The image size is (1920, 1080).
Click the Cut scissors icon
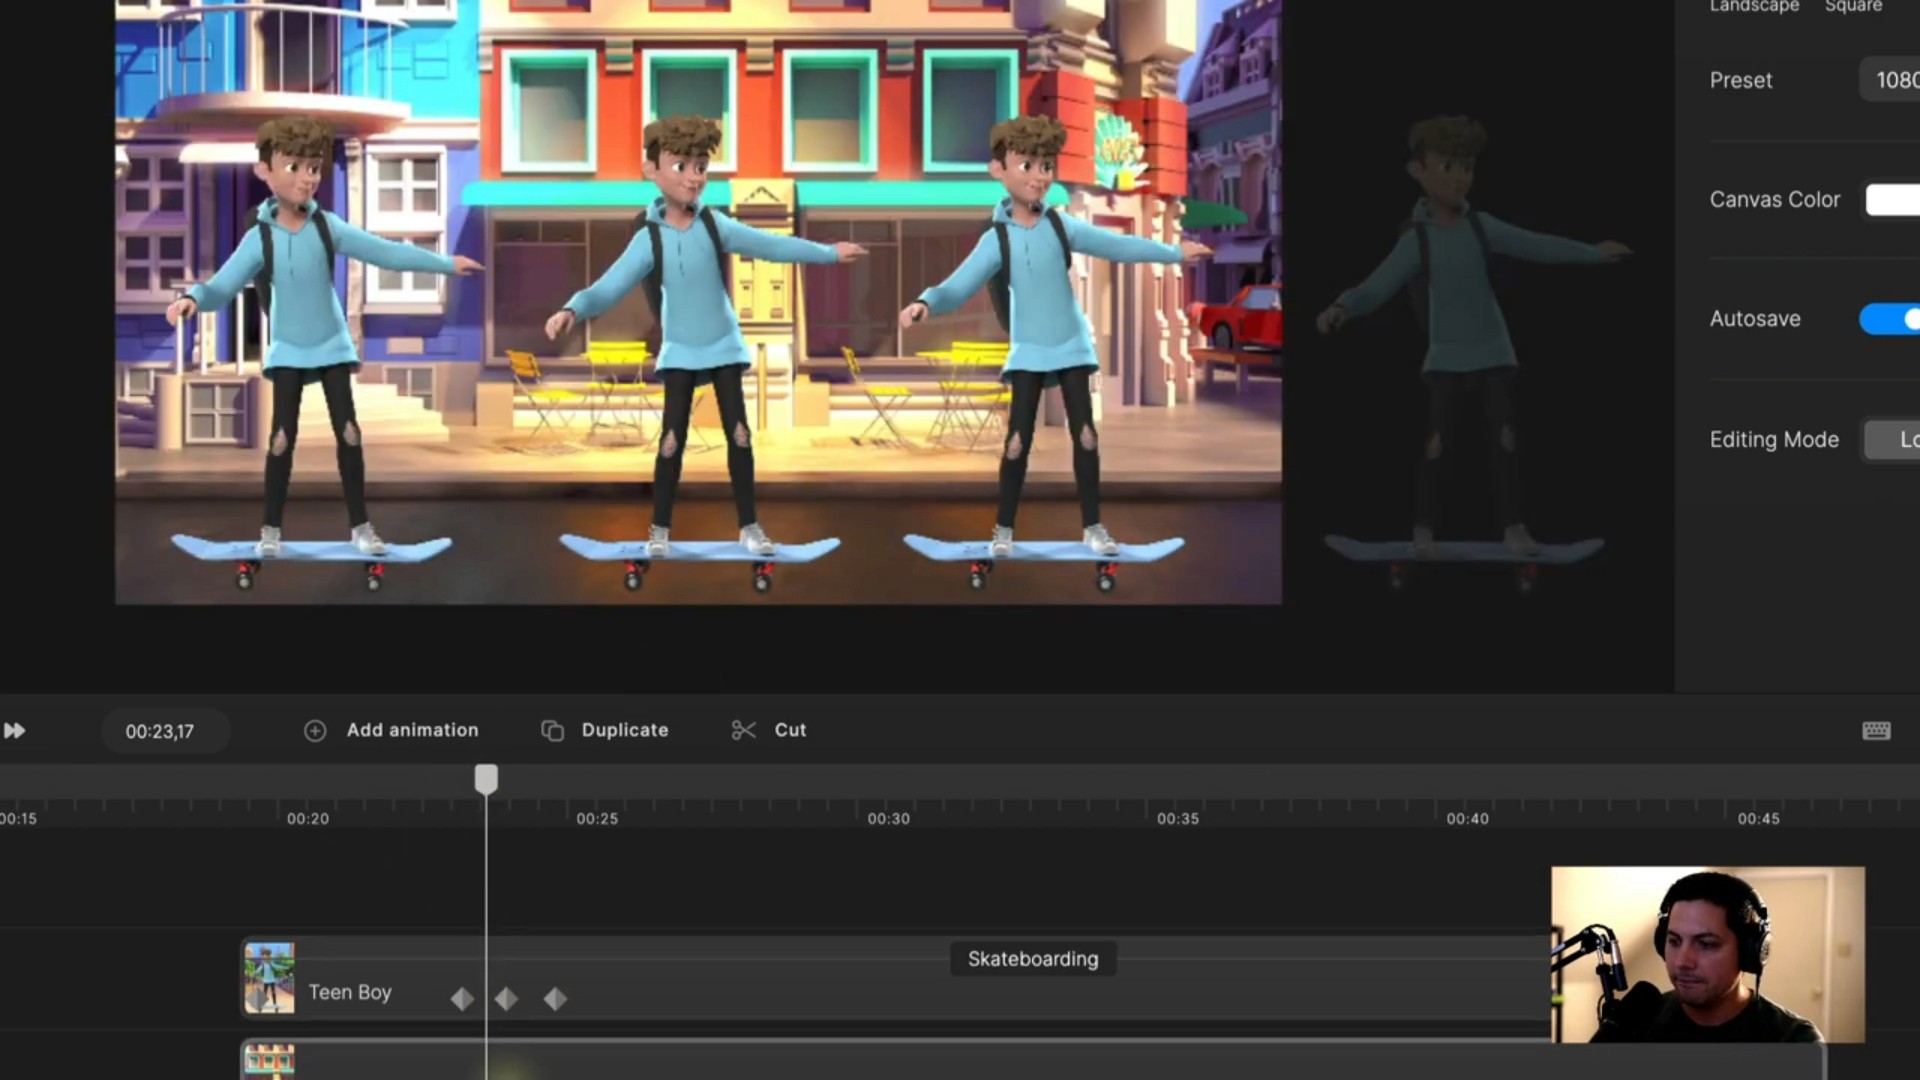743,731
